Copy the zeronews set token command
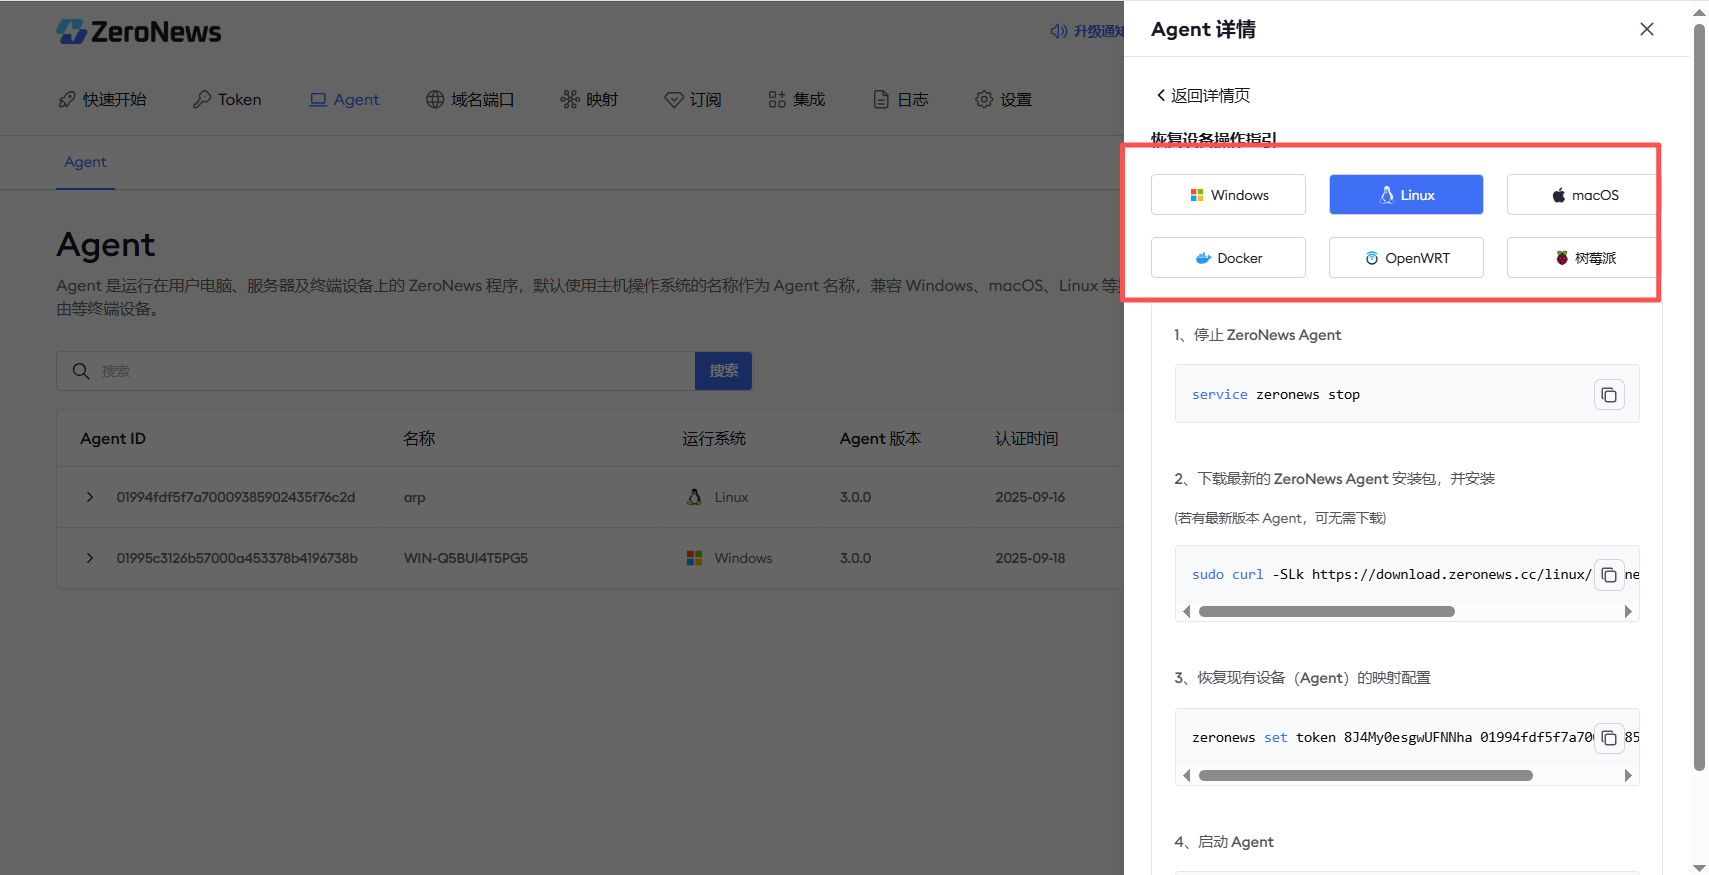 pyautogui.click(x=1608, y=738)
